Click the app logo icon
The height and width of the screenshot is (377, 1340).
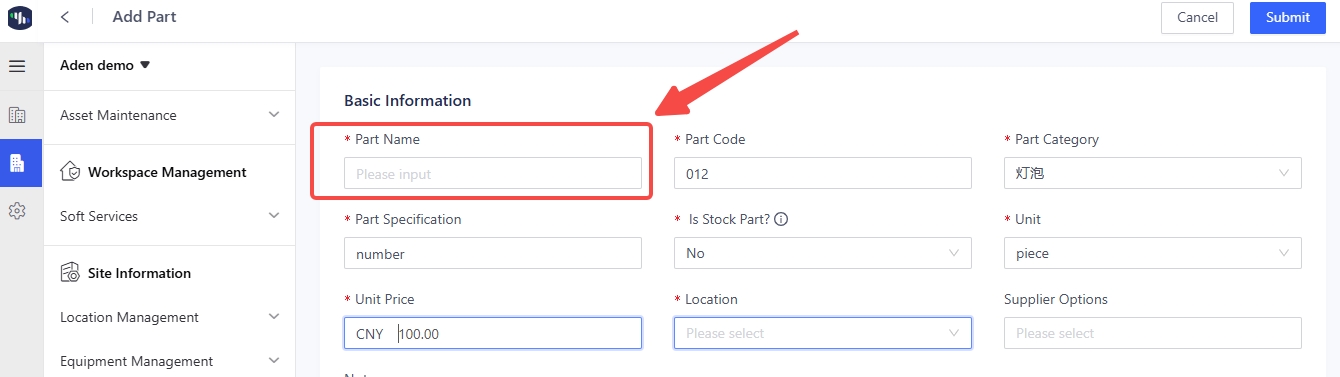pos(20,18)
